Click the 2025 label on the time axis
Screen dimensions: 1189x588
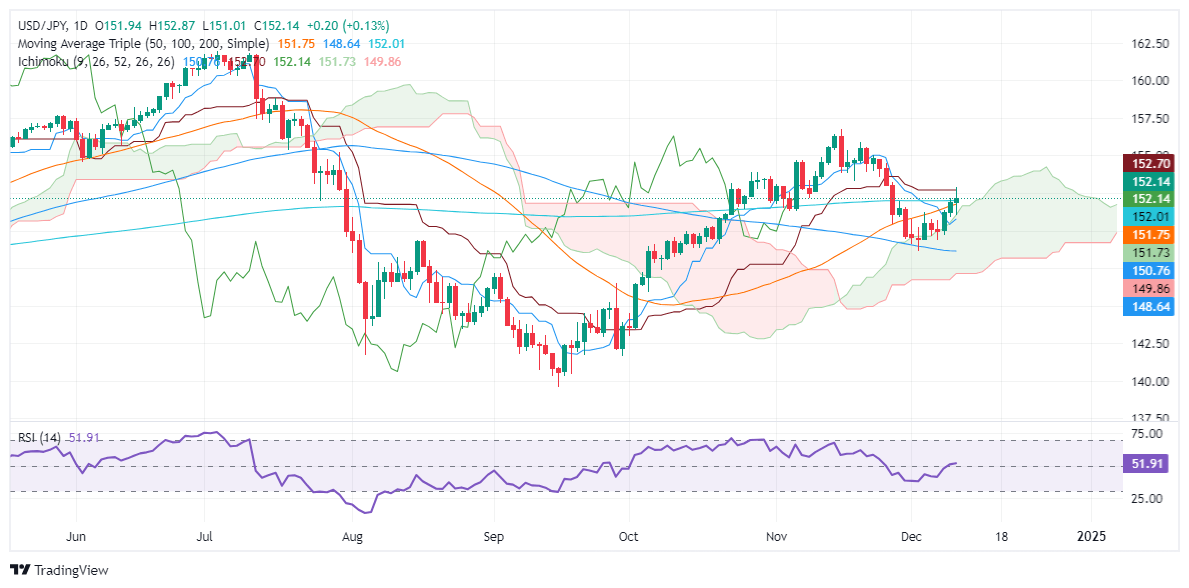1090,536
